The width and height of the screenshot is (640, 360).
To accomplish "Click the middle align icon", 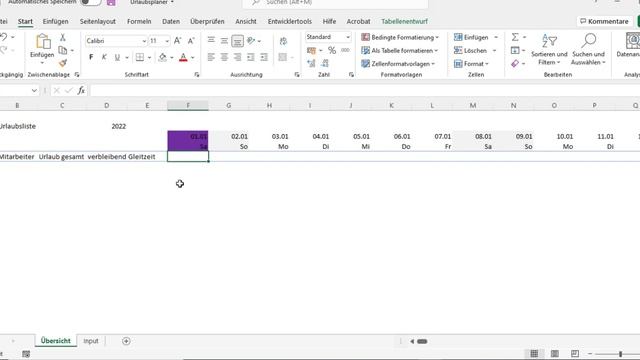I will (x=224, y=40).
